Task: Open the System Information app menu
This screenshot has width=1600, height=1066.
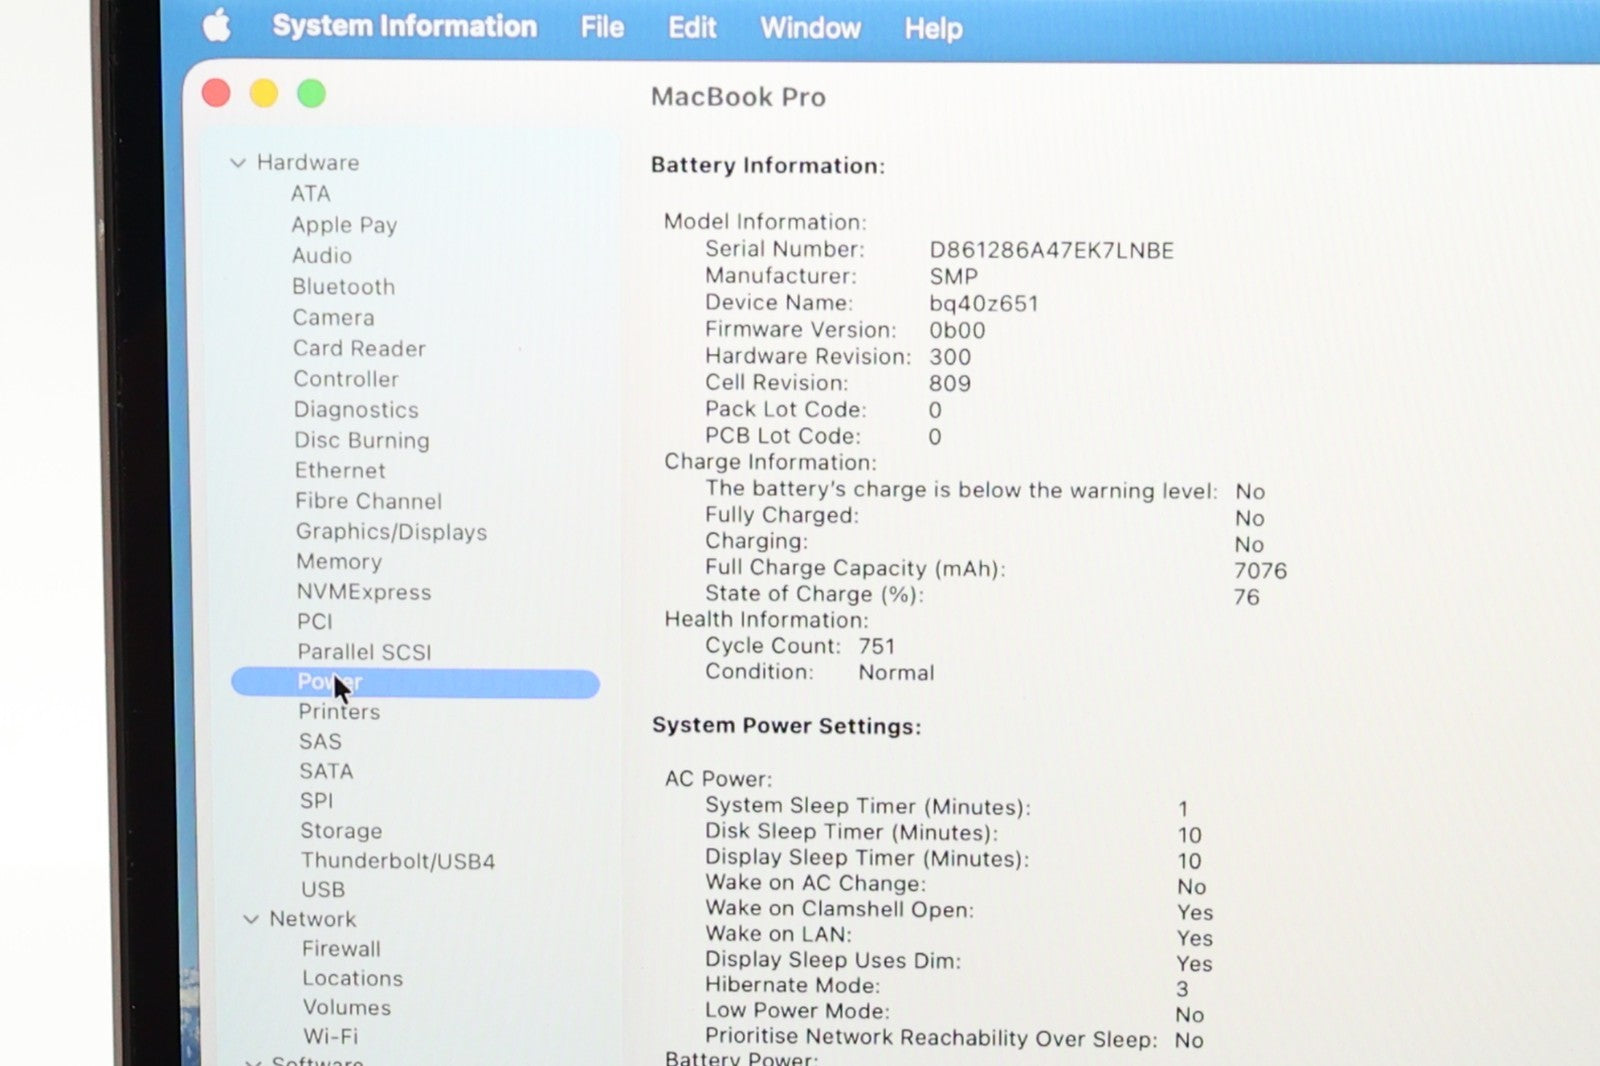Action: pyautogui.click(x=404, y=26)
